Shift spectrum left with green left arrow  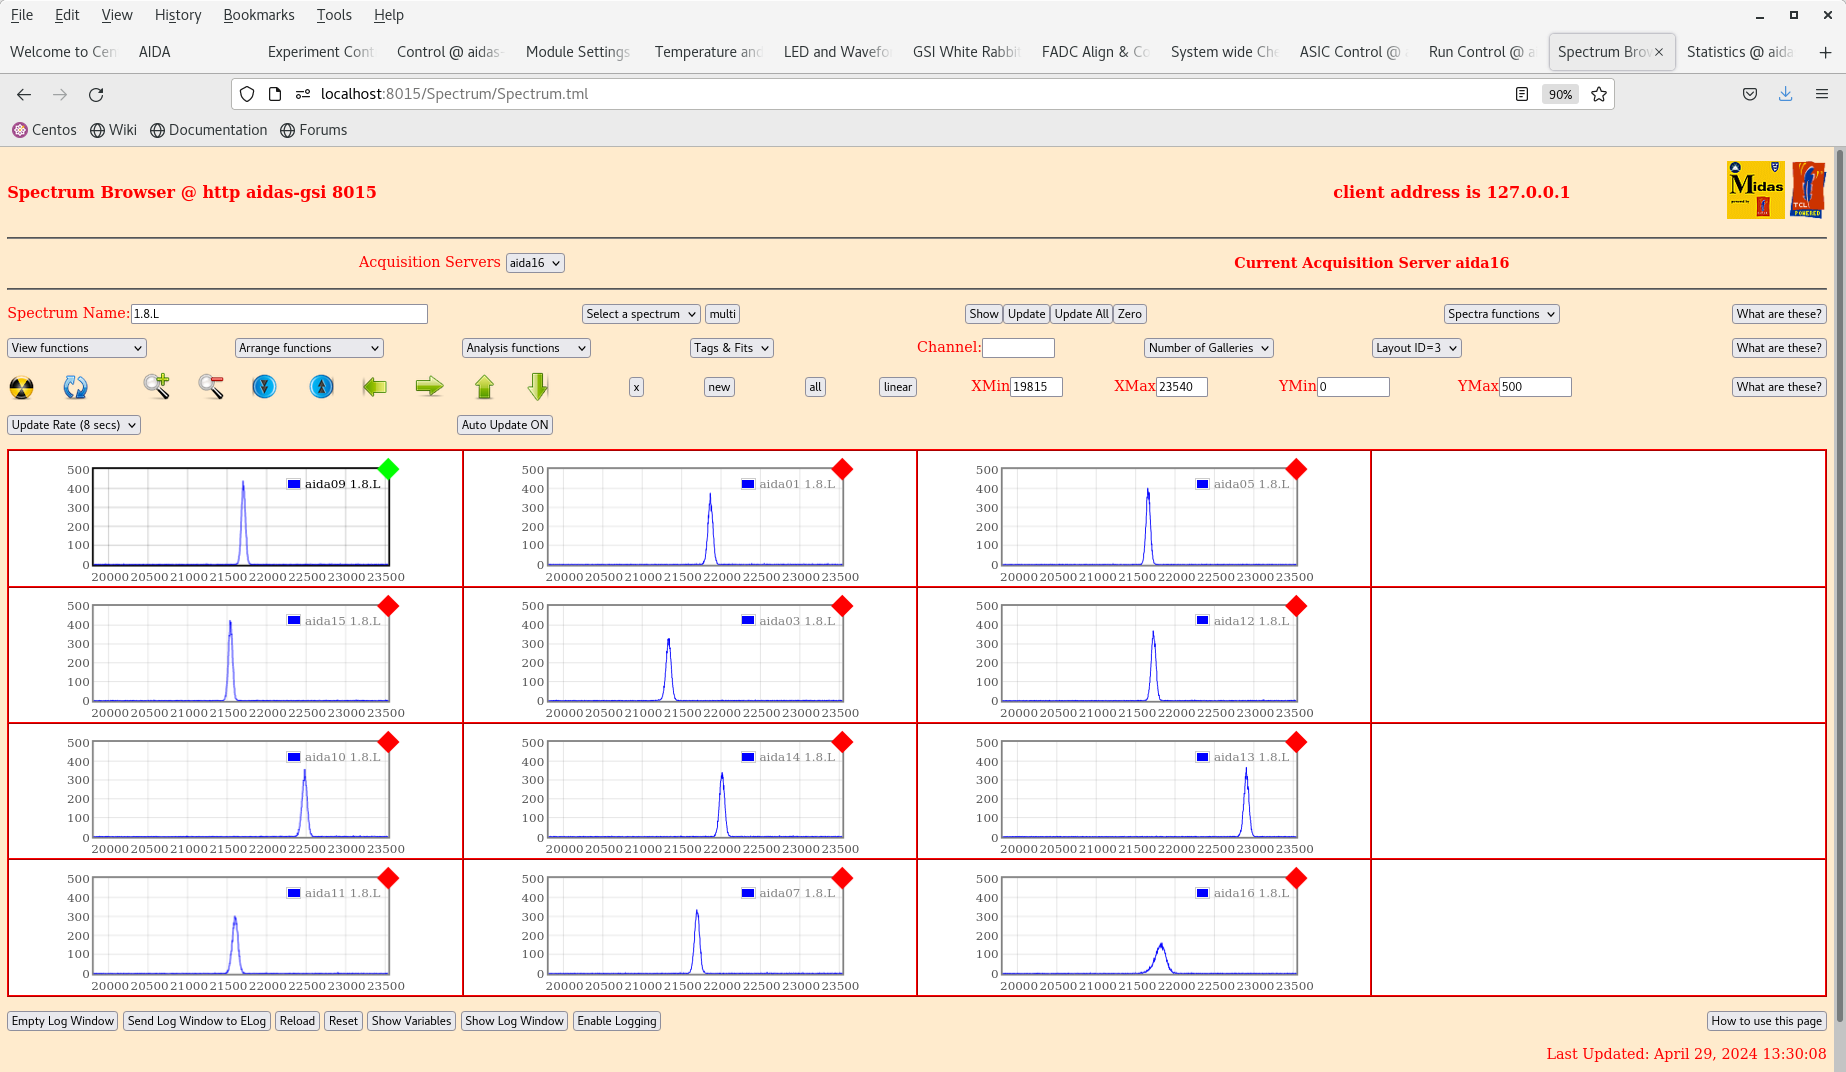(x=375, y=387)
